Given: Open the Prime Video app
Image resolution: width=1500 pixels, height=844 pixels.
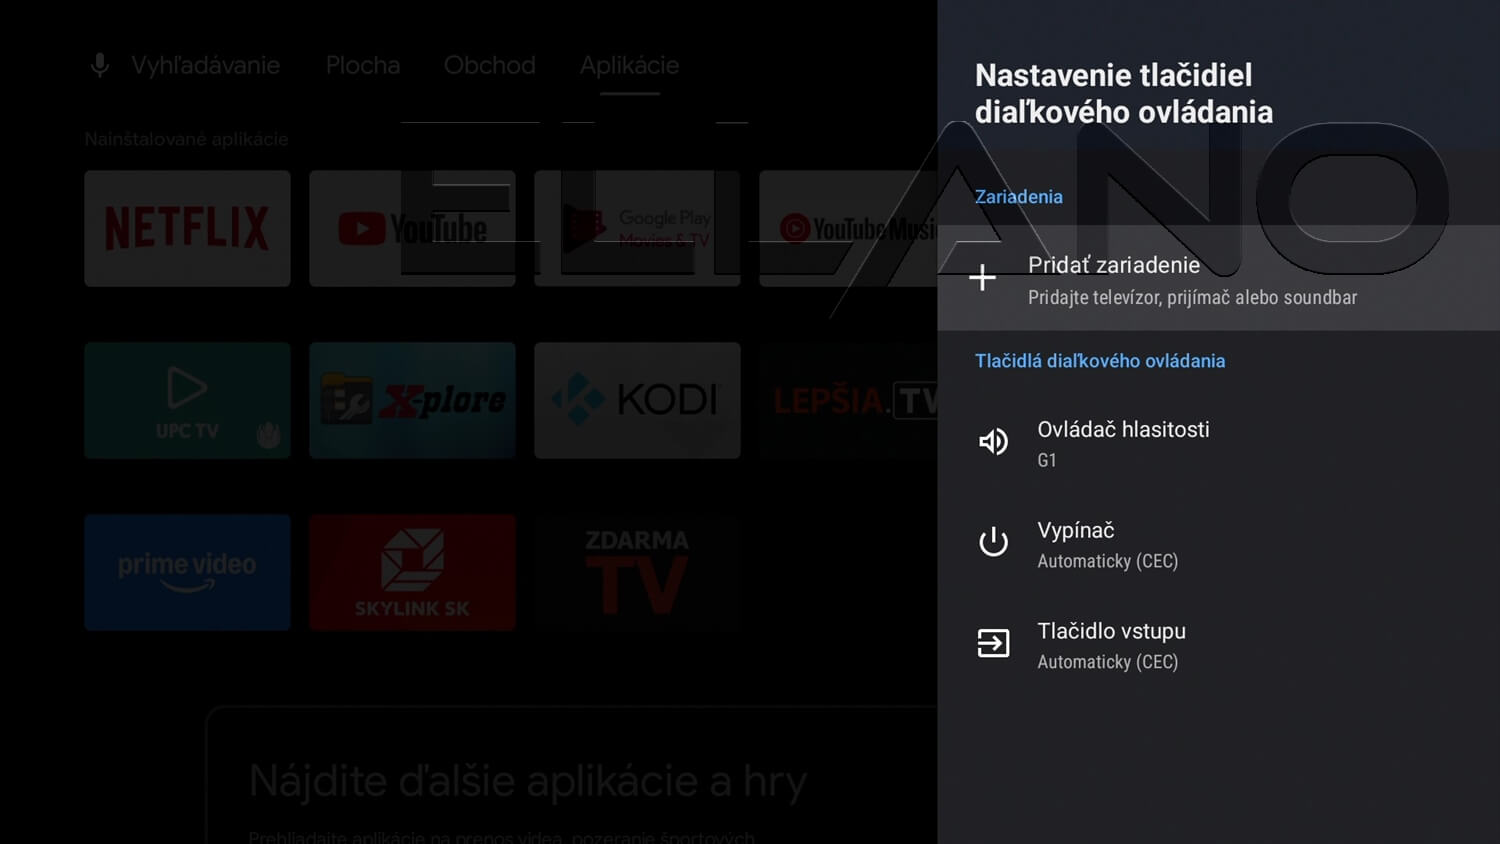Looking at the screenshot, I should pyautogui.click(x=187, y=573).
